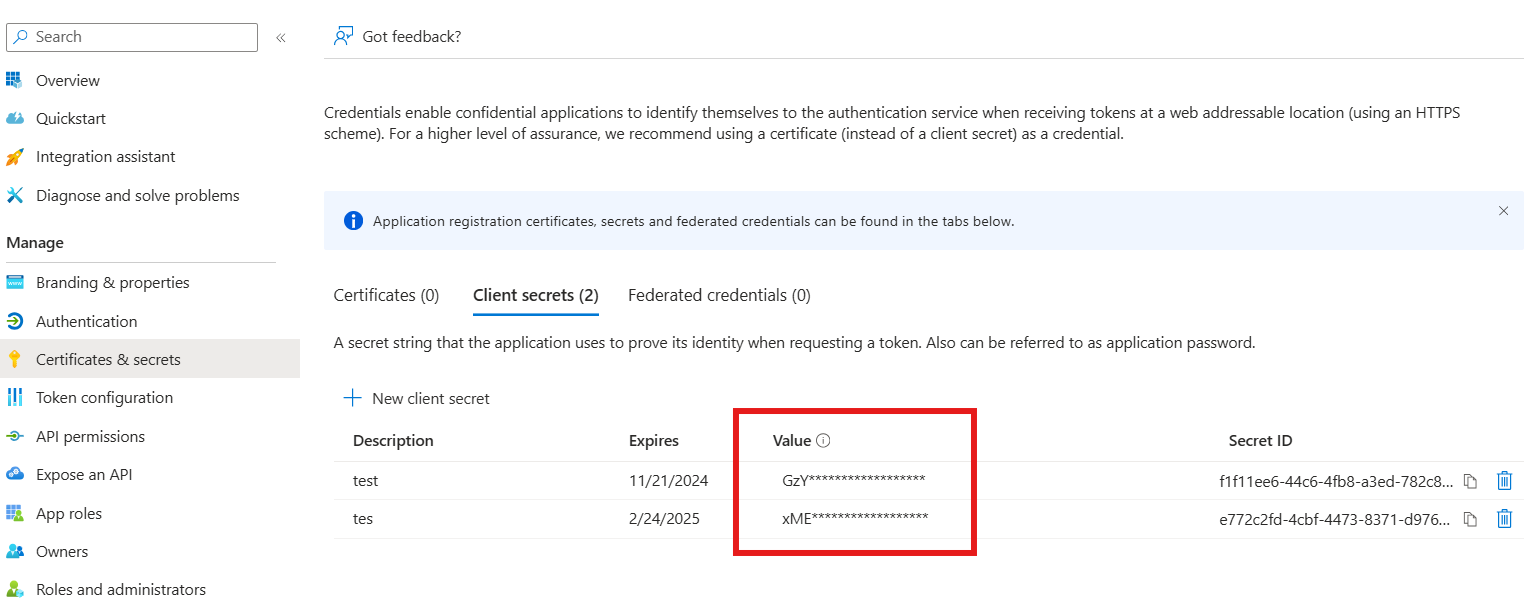The width and height of the screenshot is (1524, 612).
Task: Open the Got feedback form
Action: 398,36
